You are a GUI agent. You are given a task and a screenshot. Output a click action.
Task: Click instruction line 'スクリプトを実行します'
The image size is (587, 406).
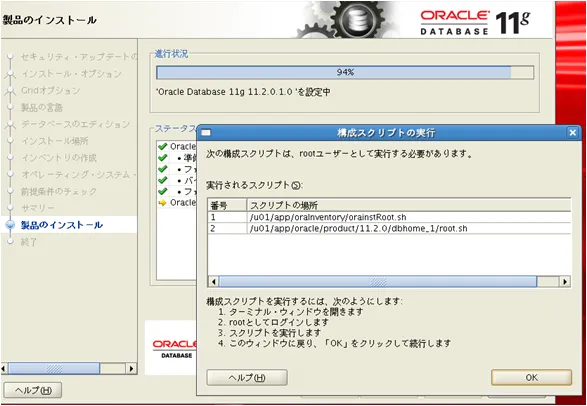click(x=275, y=332)
